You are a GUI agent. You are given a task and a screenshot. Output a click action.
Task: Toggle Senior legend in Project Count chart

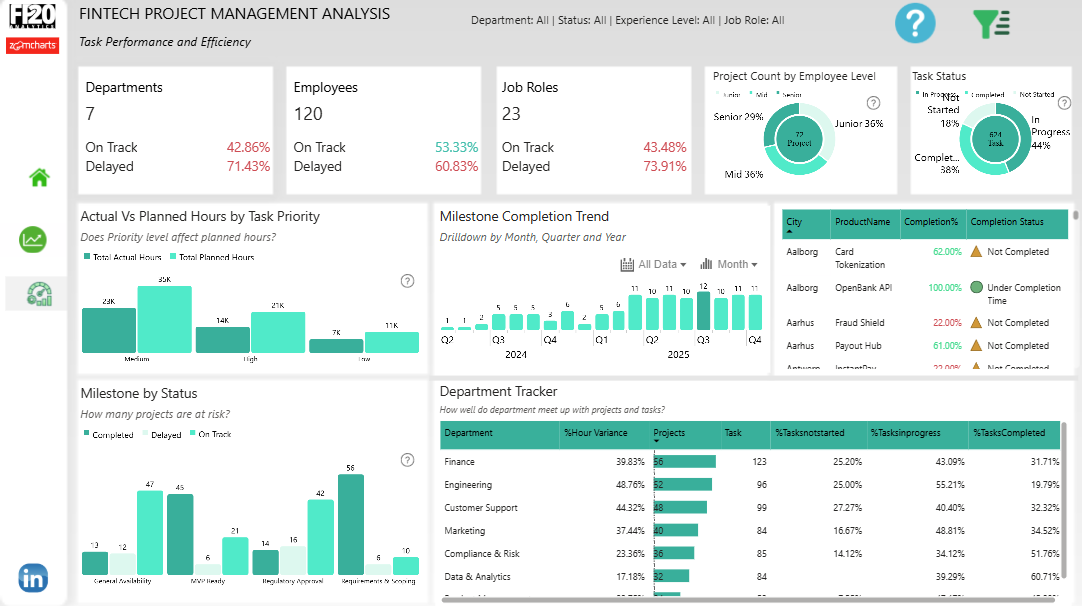tap(789, 95)
